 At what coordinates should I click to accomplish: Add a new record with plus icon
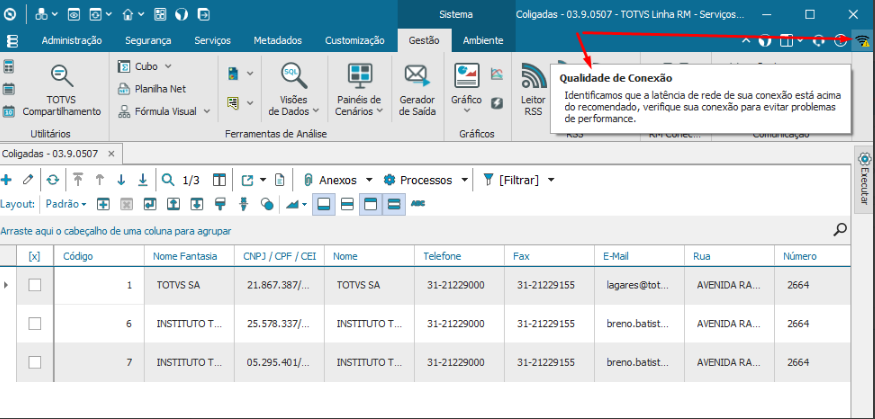(7, 180)
